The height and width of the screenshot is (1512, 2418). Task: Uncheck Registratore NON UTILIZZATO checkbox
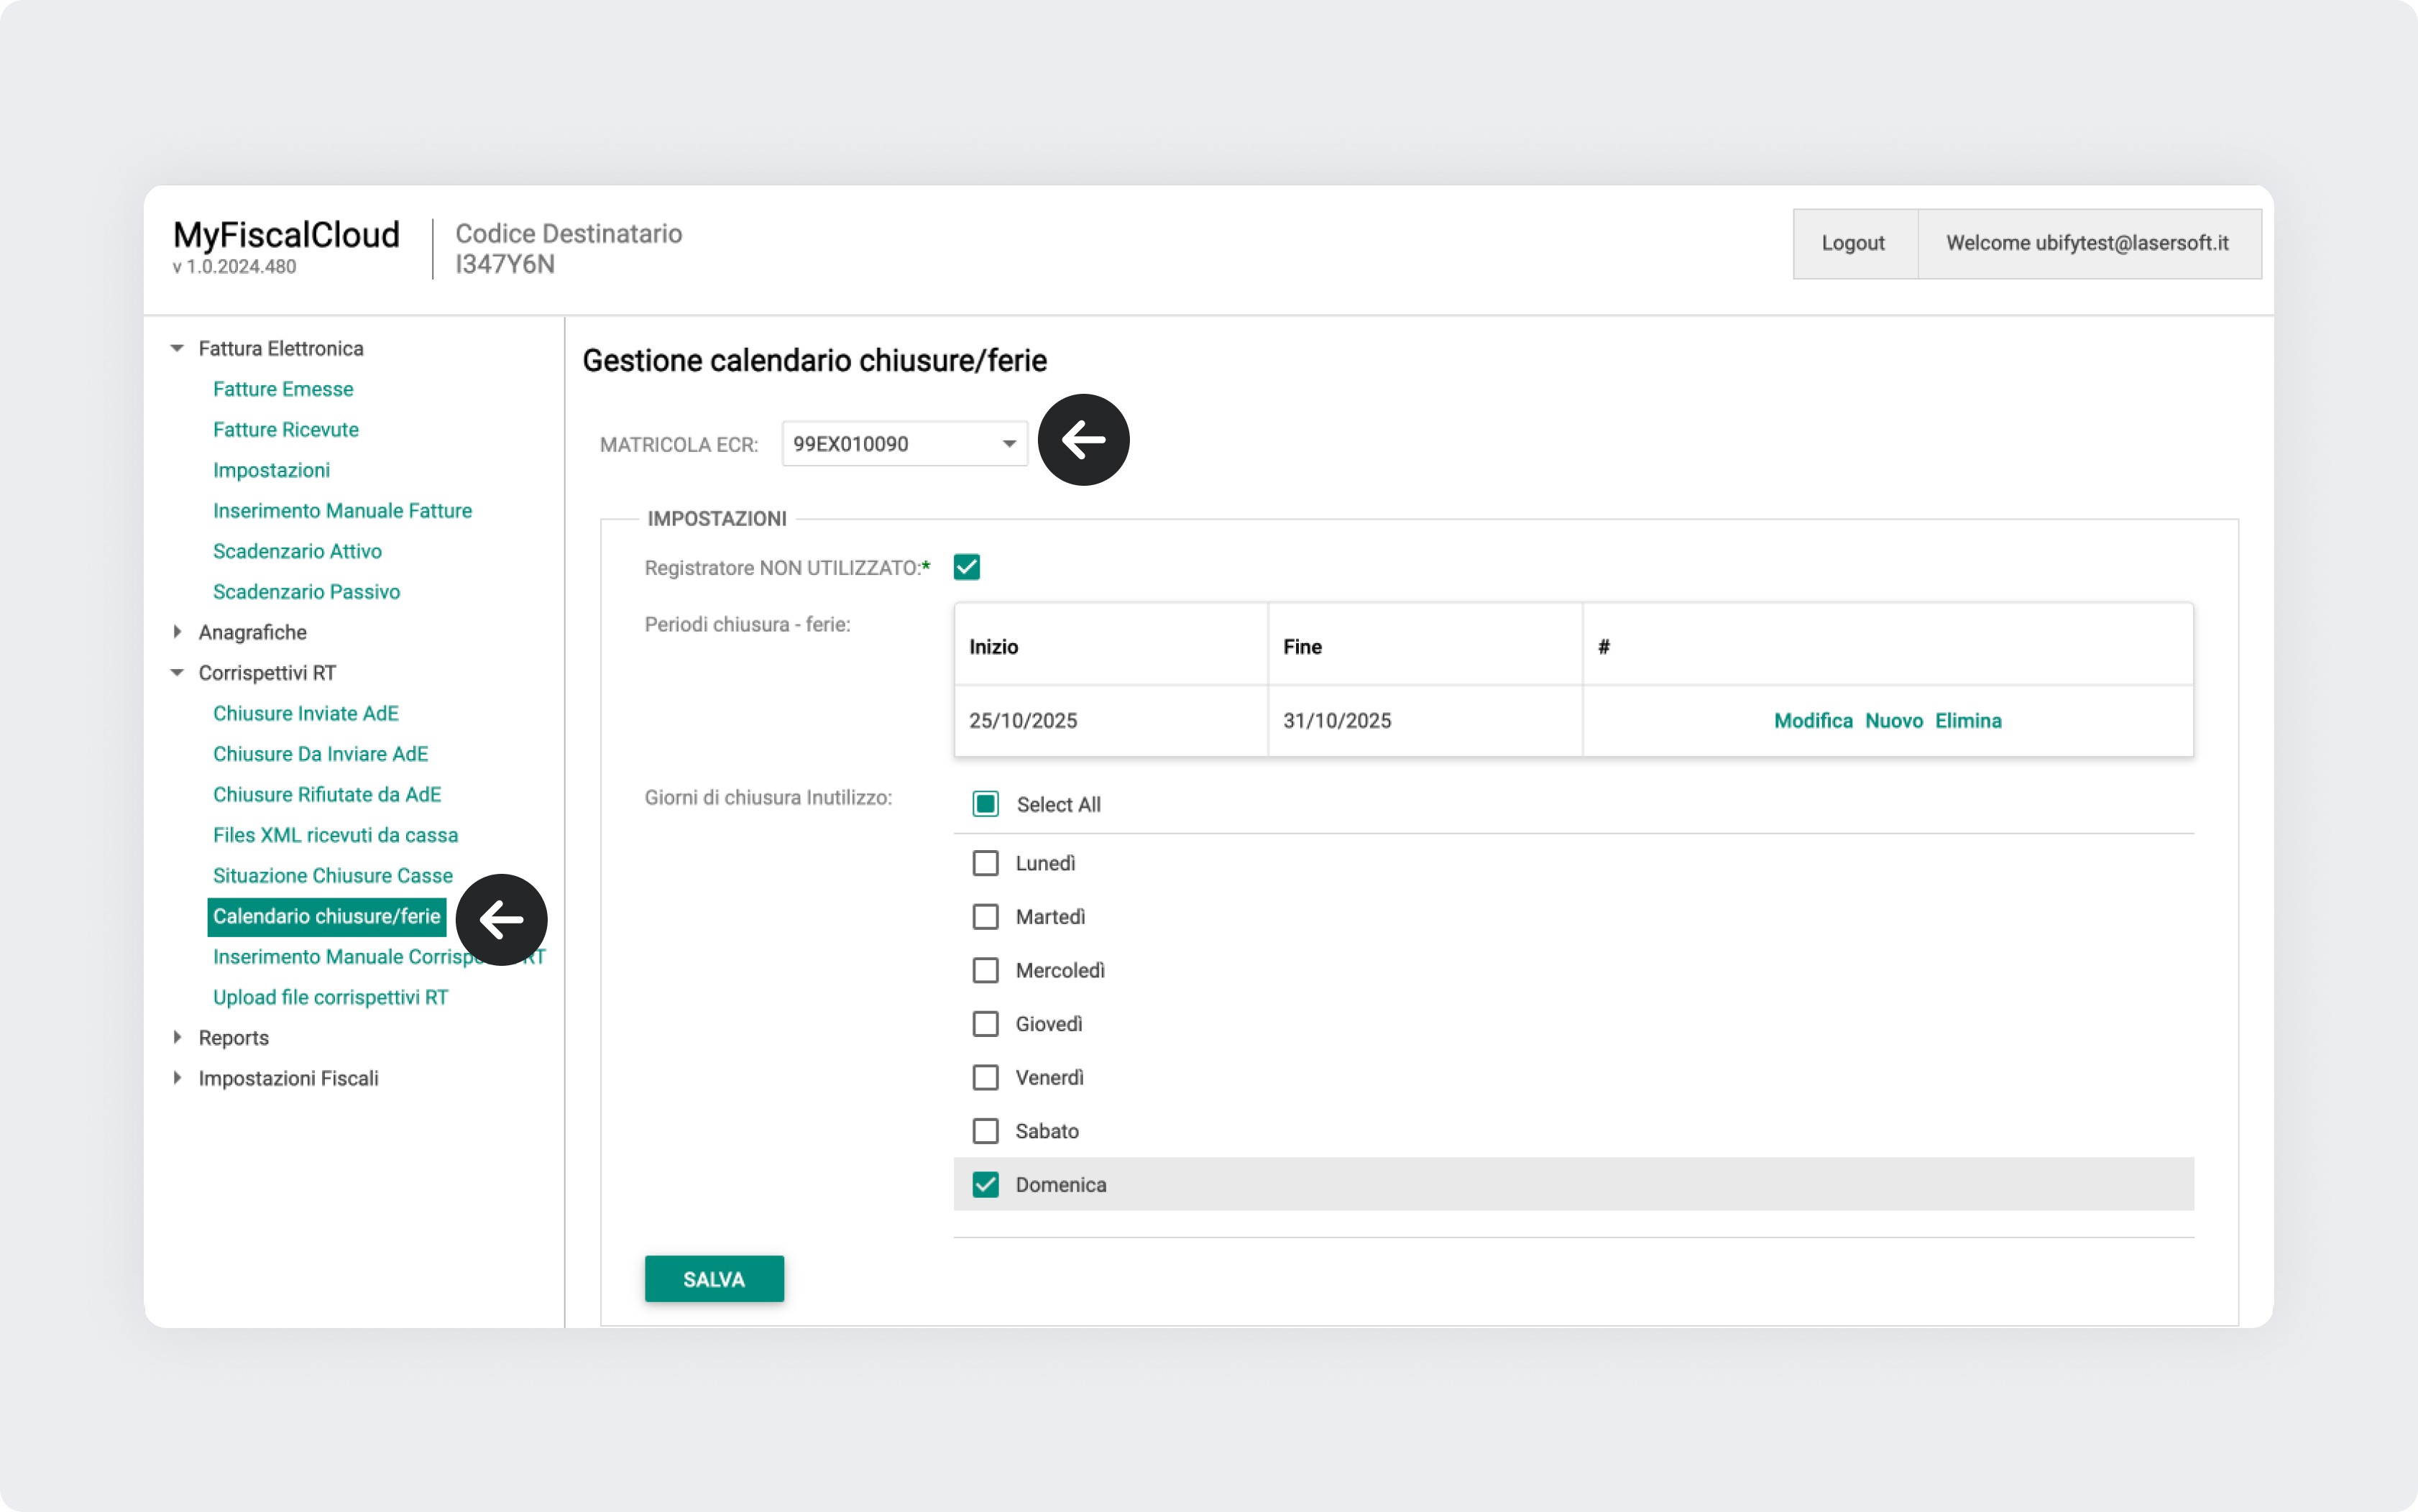[966, 567]
